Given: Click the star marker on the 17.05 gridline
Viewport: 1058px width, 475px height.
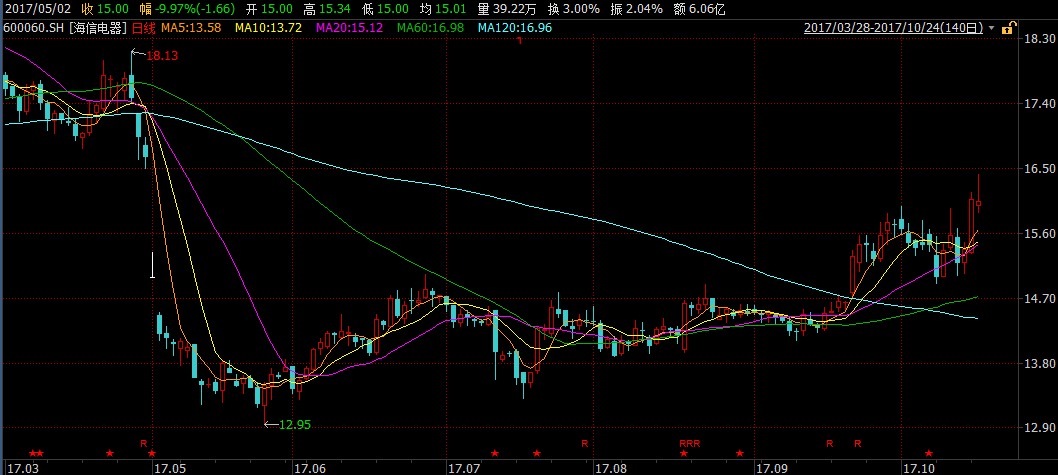Looking at the screenshot, I should 152,453.
